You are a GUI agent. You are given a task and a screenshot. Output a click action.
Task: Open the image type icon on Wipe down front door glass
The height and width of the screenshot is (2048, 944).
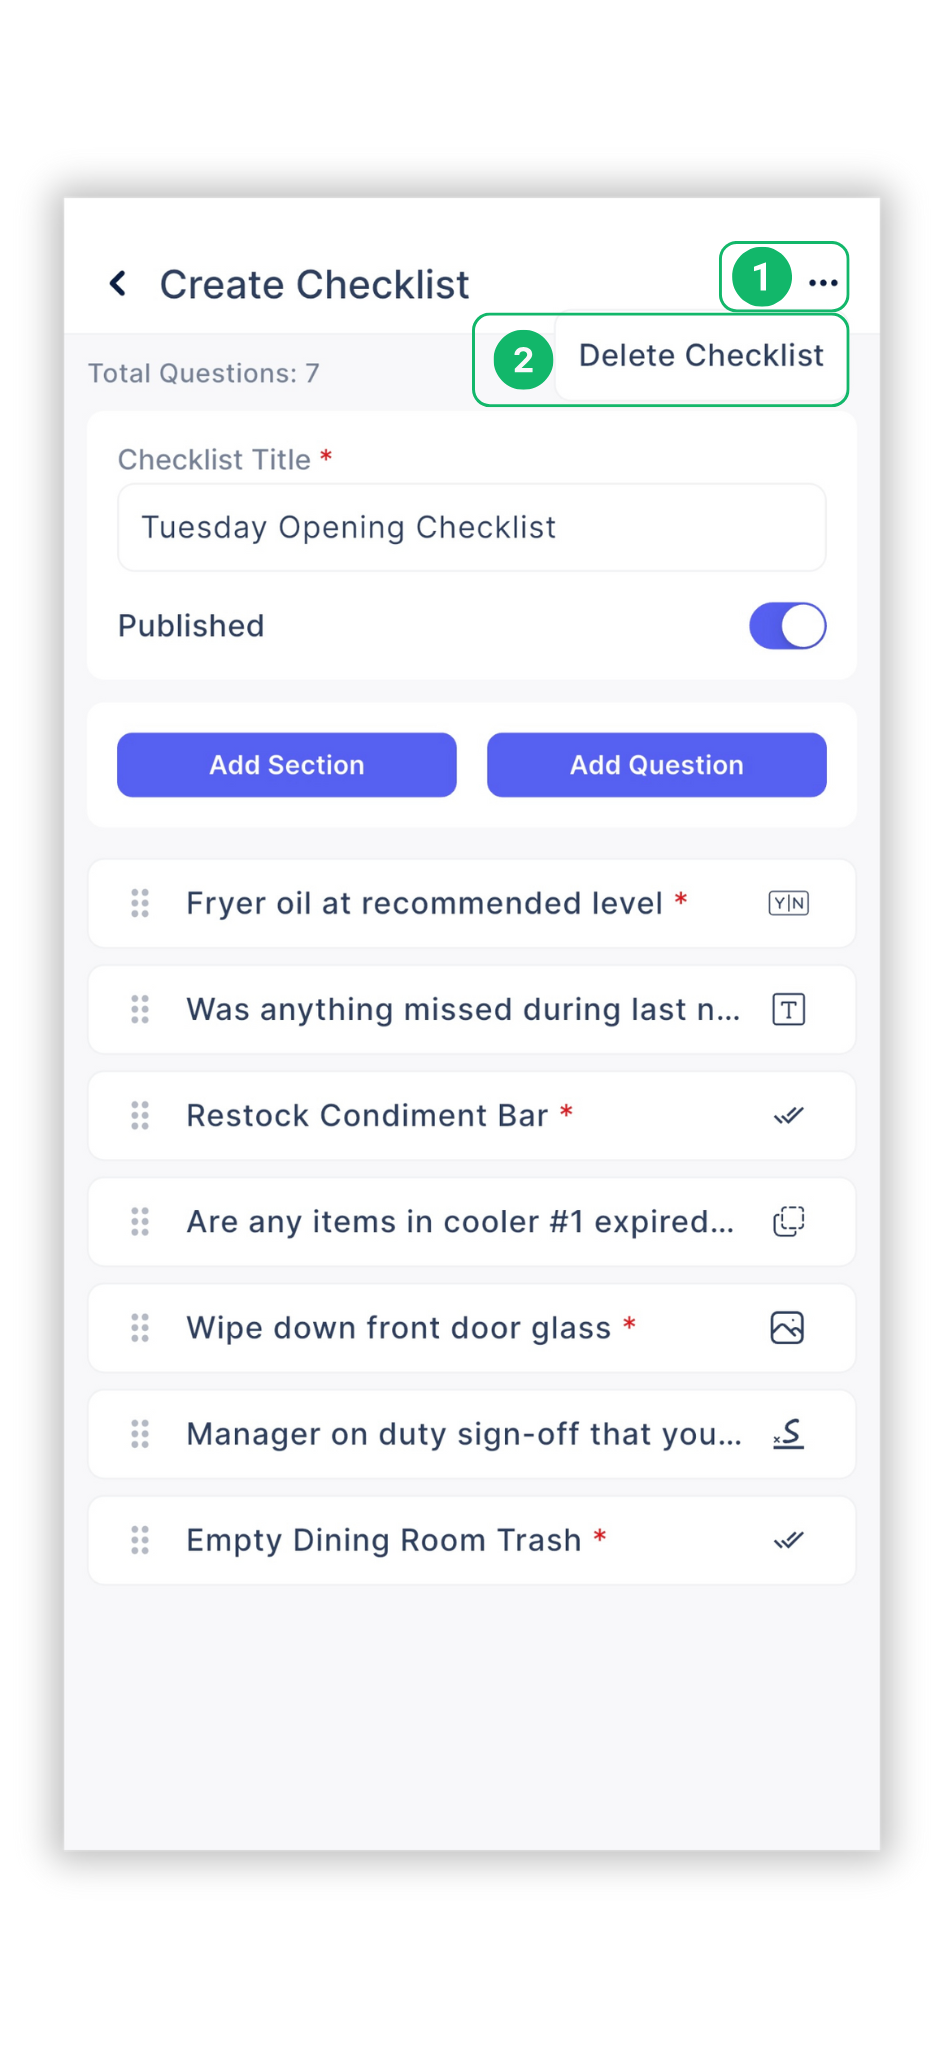pyautogui.click(x=787, y=1327)
